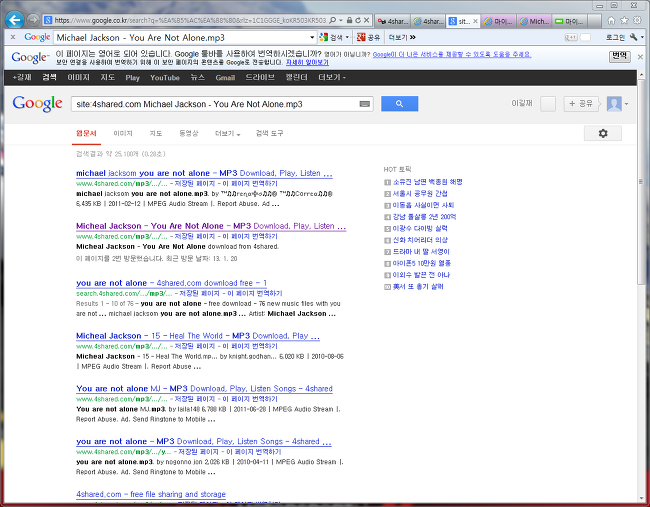This screenshot has height=507, width=650.
Task: Select Gmail in the black navigation bar
Action: tap(225, 78)
